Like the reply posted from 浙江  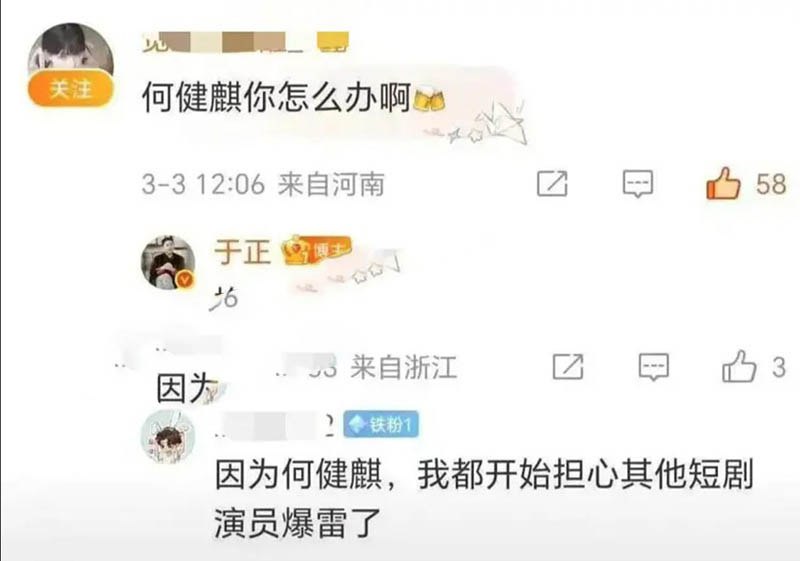(x=739, y=367)
